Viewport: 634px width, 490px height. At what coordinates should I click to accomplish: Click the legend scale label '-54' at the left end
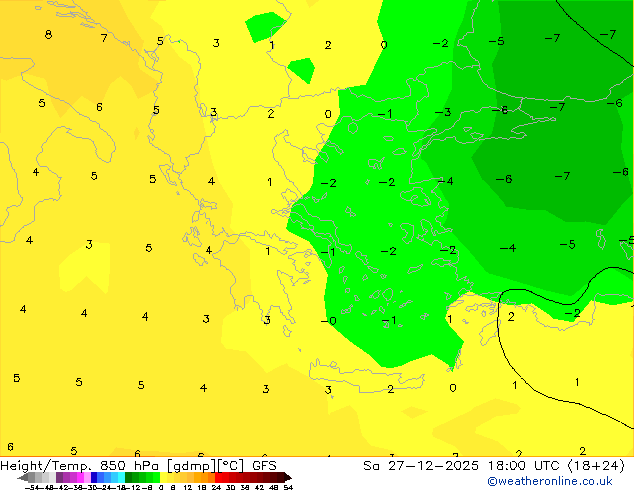[x=32, y=488]
